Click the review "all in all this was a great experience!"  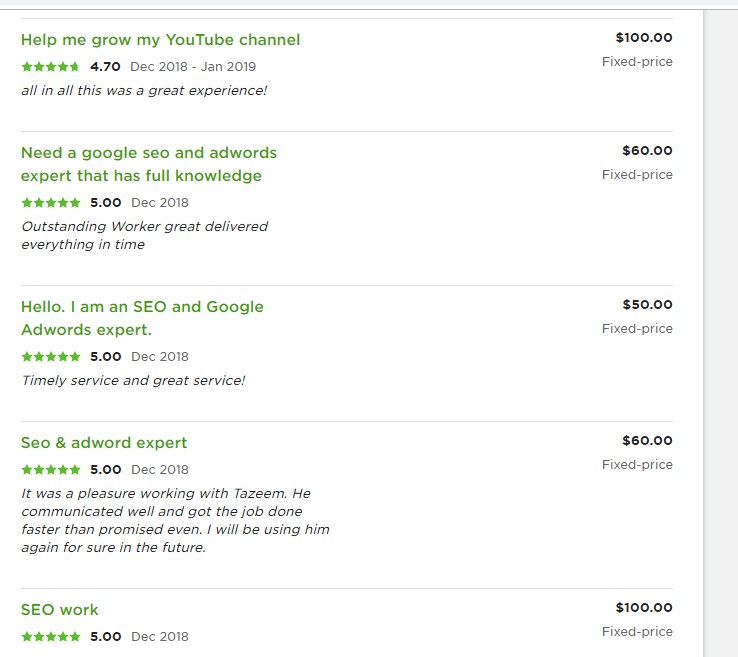click(144, 91)
